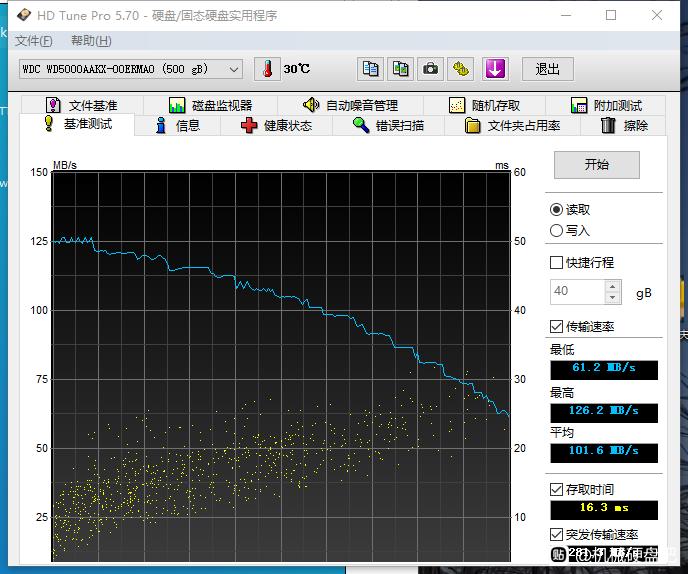Expand the WDC WD5000AAKX drive dropdown
The image size is (688, 574).
point(234,69)
